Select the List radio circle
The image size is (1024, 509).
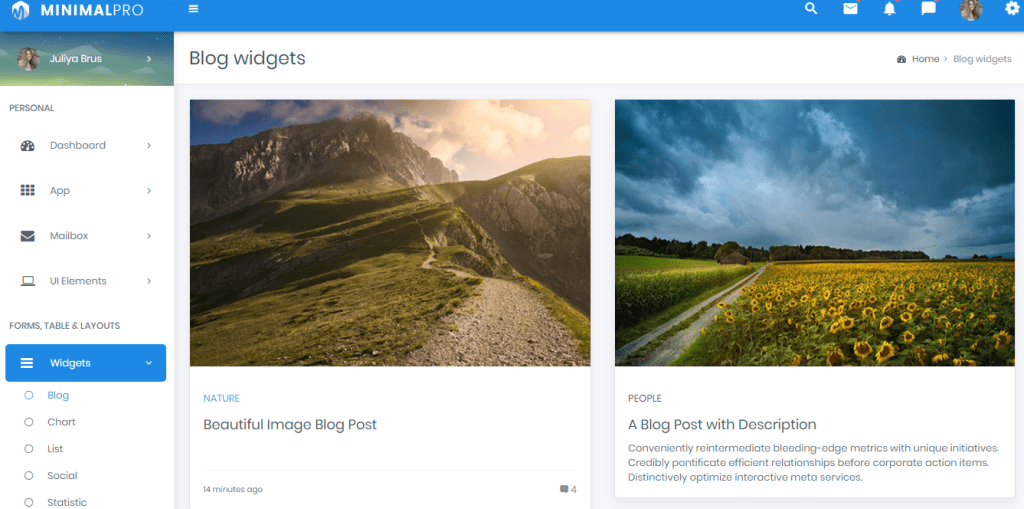click(29, 449)
